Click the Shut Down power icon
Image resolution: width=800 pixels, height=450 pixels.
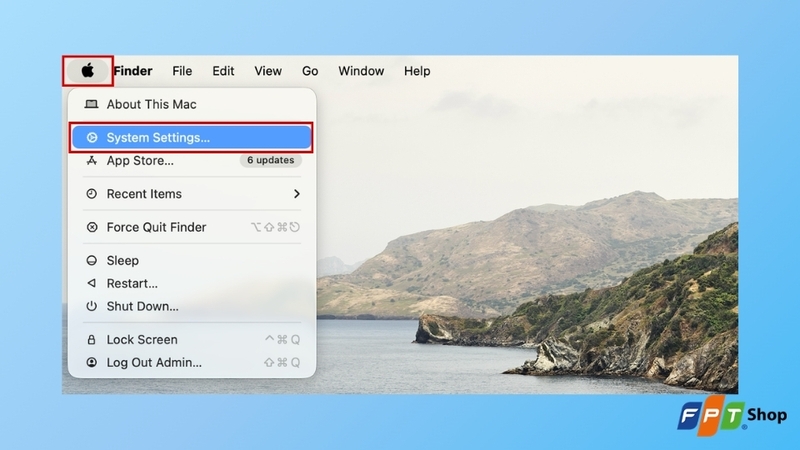(x=92, y=306)
